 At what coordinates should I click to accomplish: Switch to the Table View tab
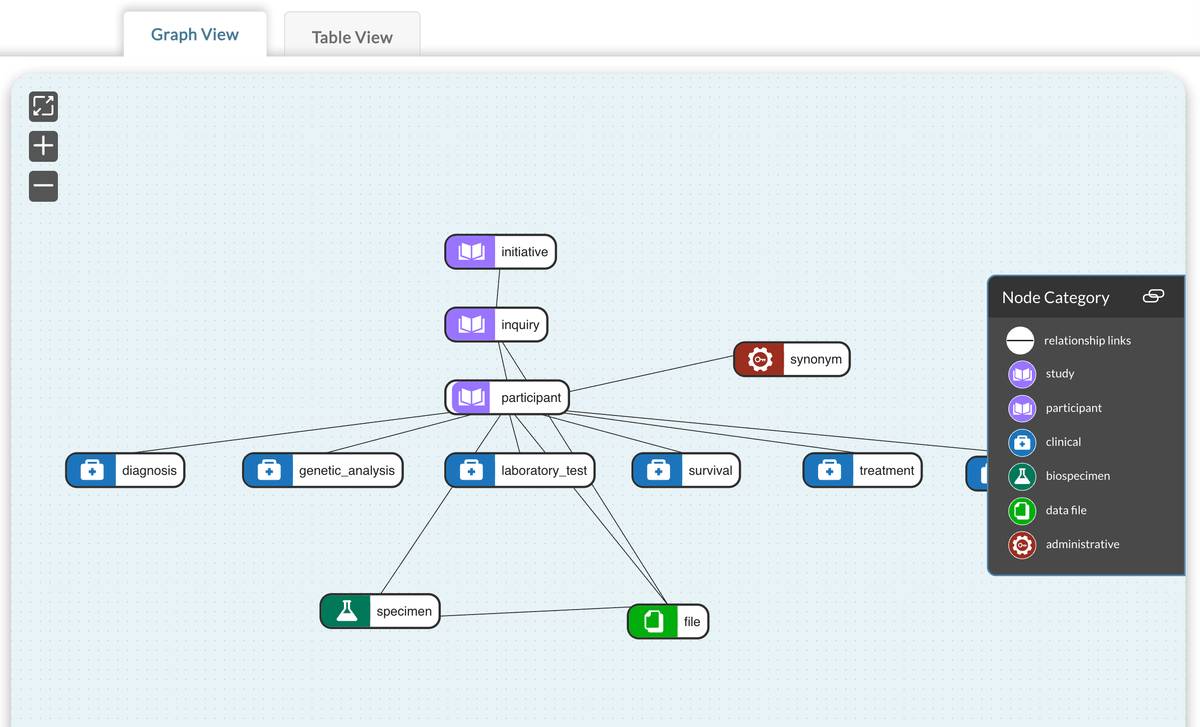pos(352,37)
